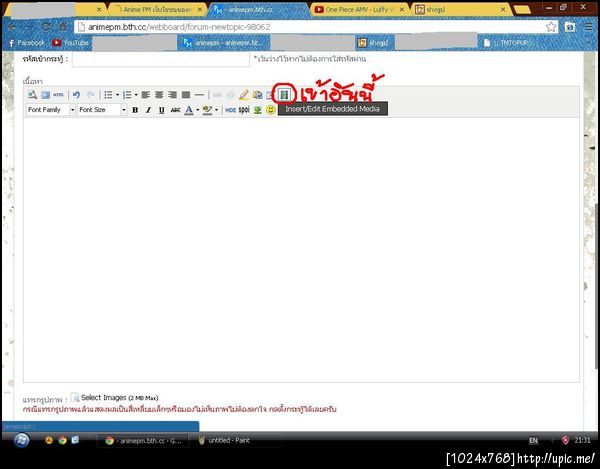600x469 pixels.
Task: Open the Font Family dropdown
Action: point(51,110)
